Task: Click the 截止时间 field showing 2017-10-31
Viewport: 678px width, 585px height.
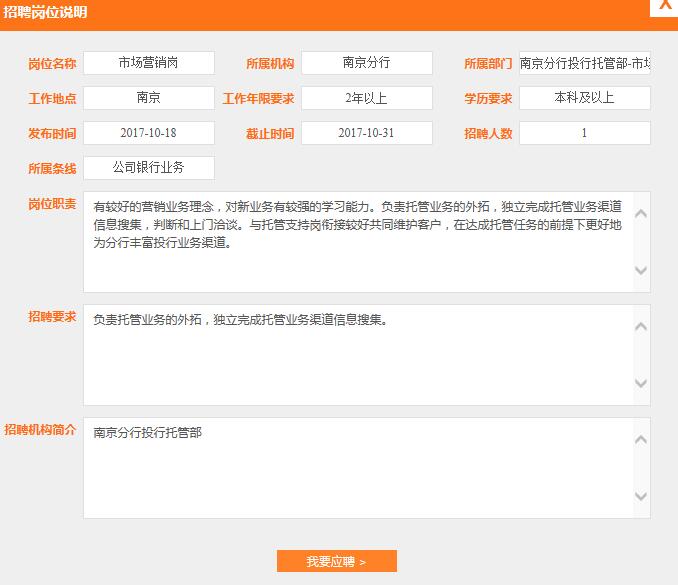Action: coord(367,133)
